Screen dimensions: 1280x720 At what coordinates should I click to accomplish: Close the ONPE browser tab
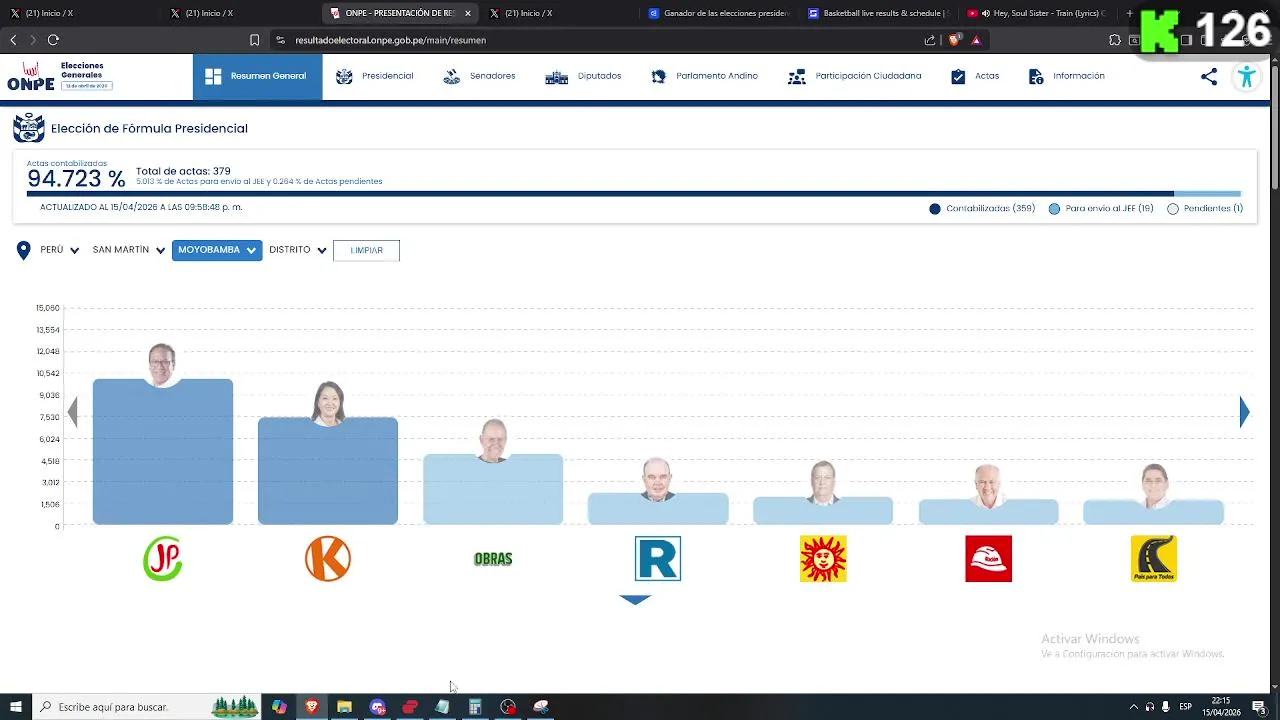[467, 13]
